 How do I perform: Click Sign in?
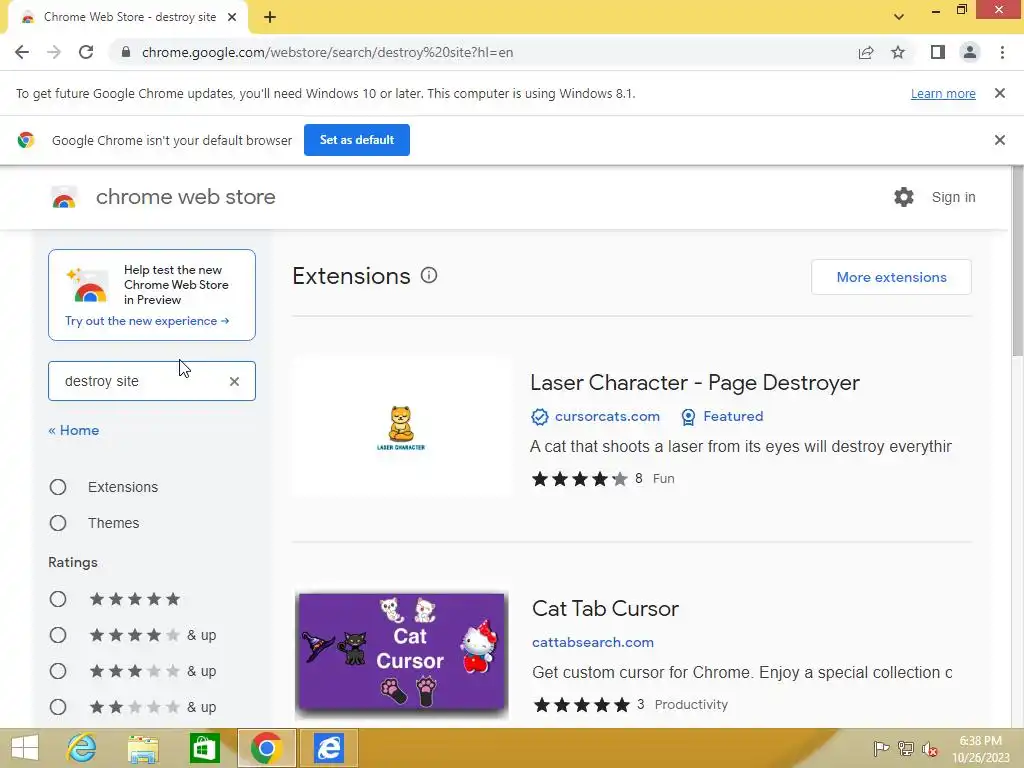point(953,197)
